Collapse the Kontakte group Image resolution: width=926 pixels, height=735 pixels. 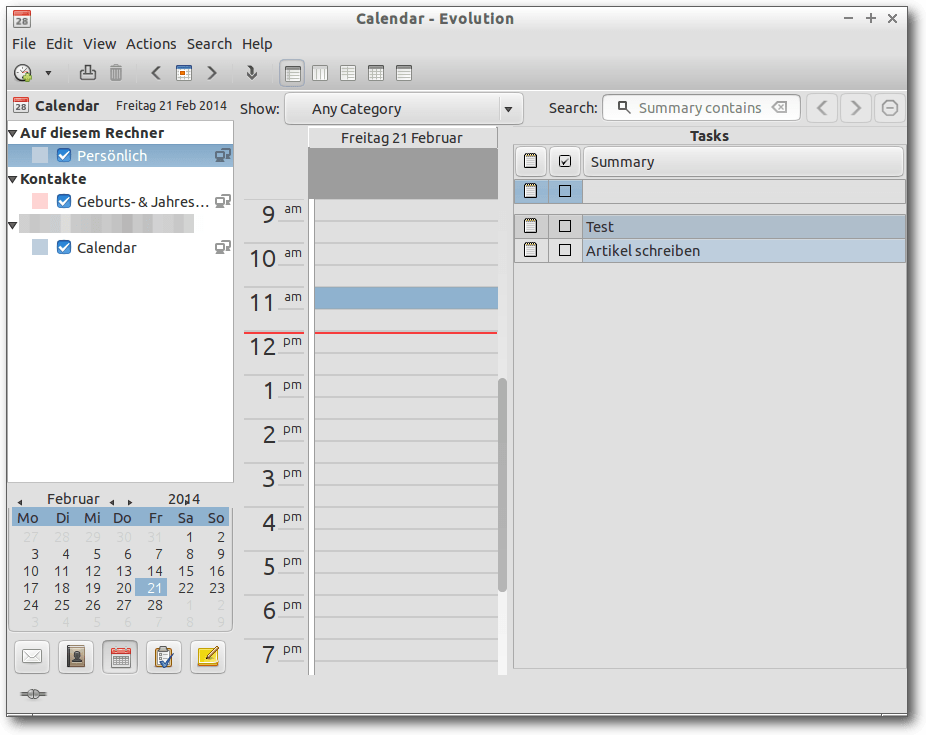[x=12, y=179]
